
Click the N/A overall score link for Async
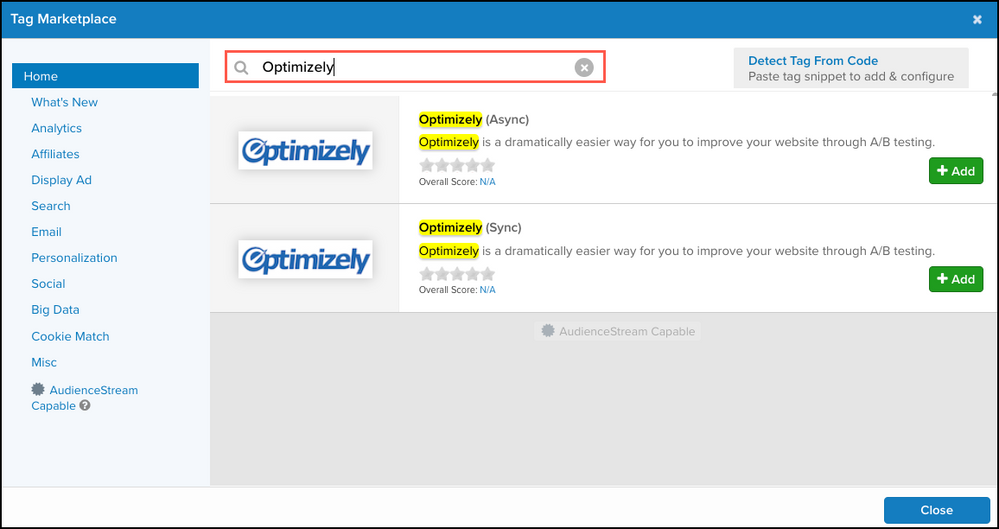pyautogui.click(x=487, y=182)
